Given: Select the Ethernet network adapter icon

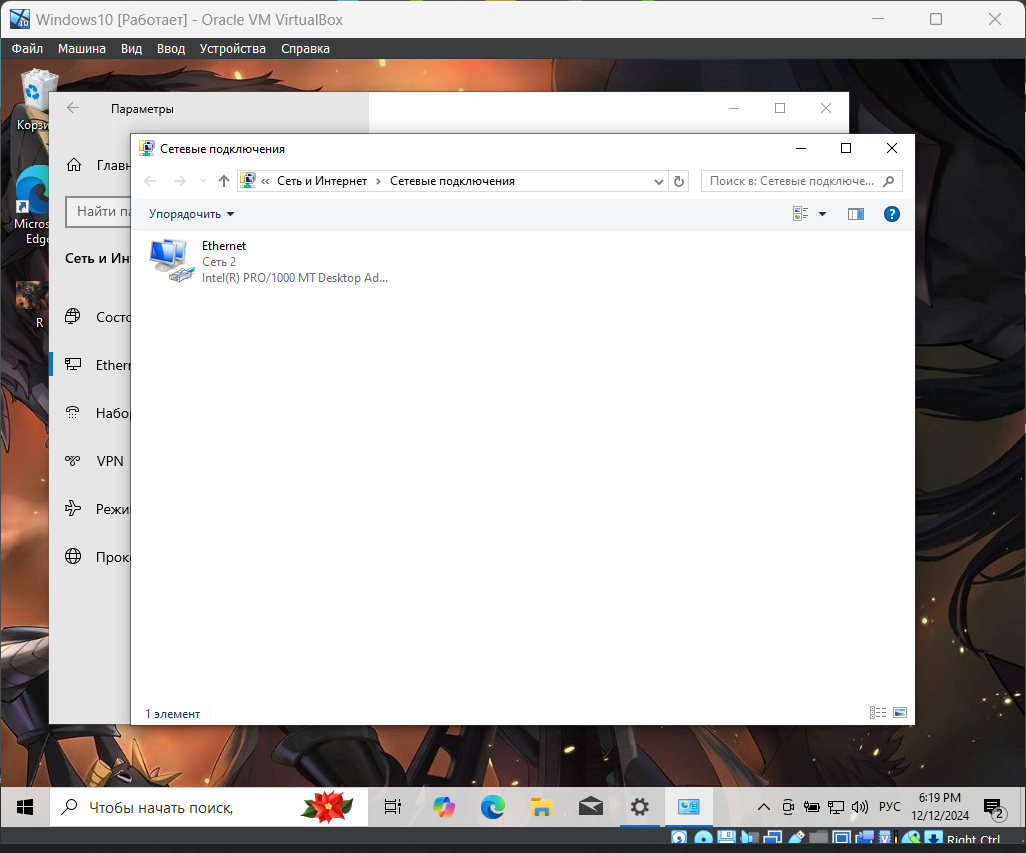Looking at the screenshot, I should coord(171,261).
